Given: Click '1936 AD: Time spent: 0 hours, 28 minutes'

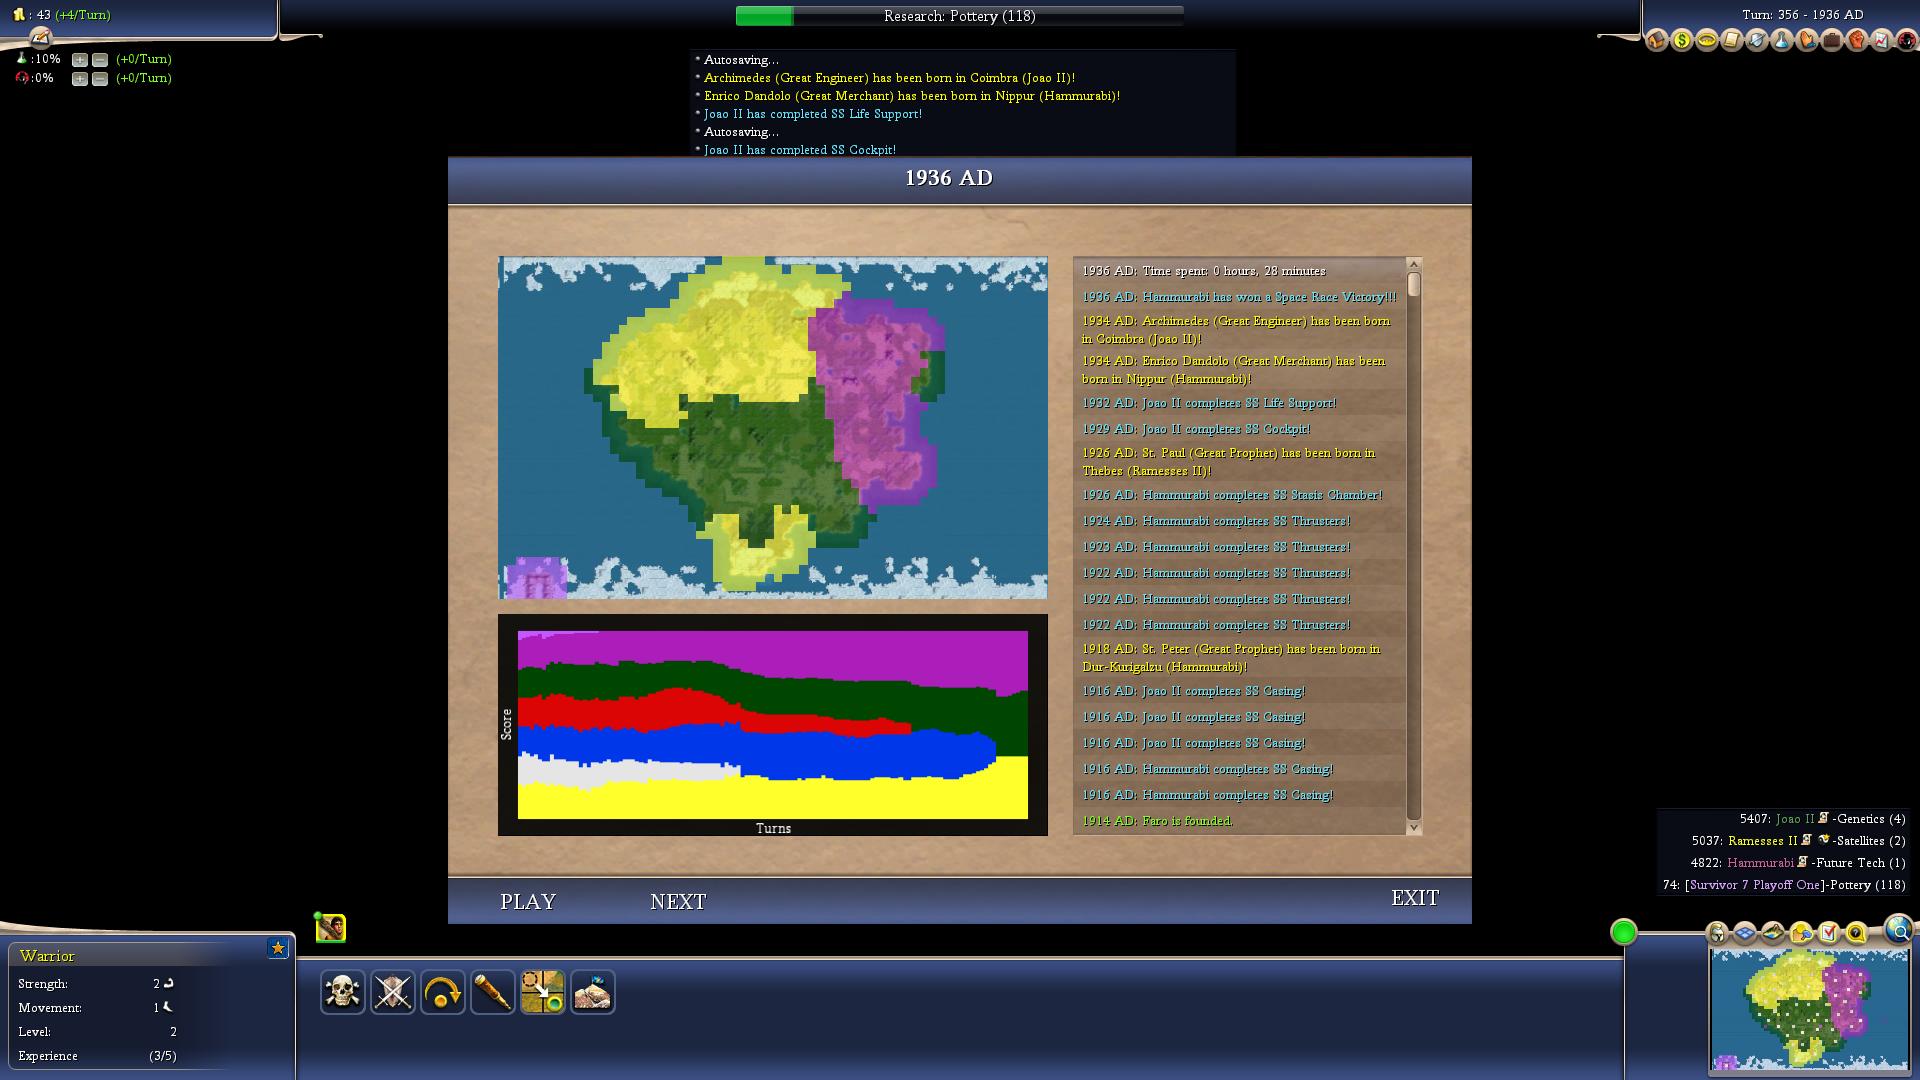Looking at the screenshot, I should point(1204,271).
